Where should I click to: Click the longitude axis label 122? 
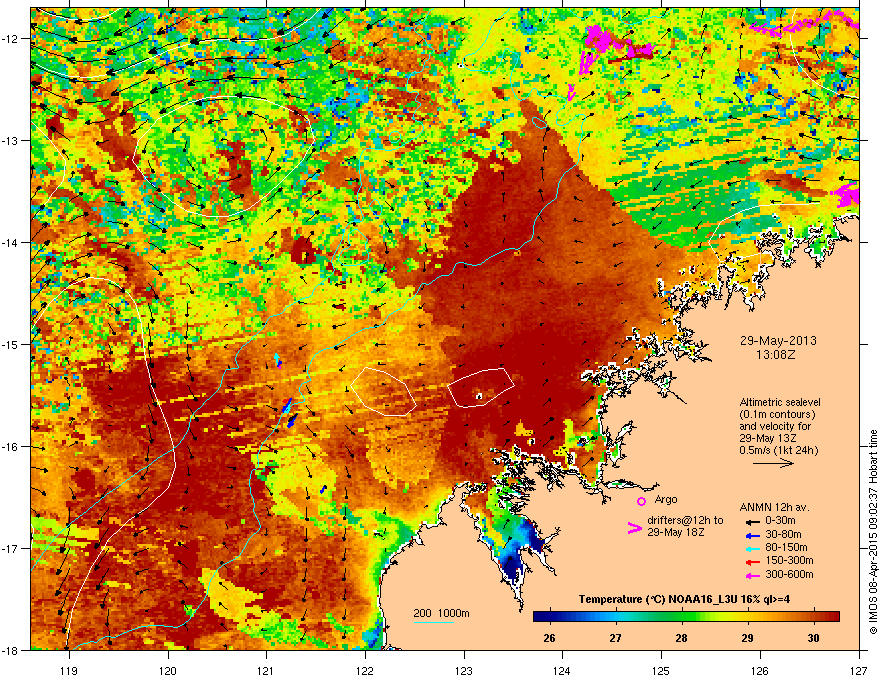(365, 670)
